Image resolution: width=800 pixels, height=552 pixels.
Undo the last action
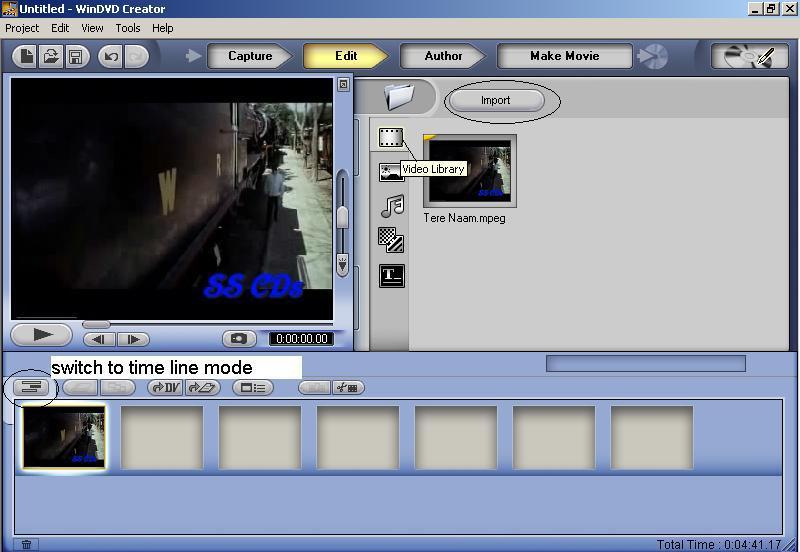[111, 56]
